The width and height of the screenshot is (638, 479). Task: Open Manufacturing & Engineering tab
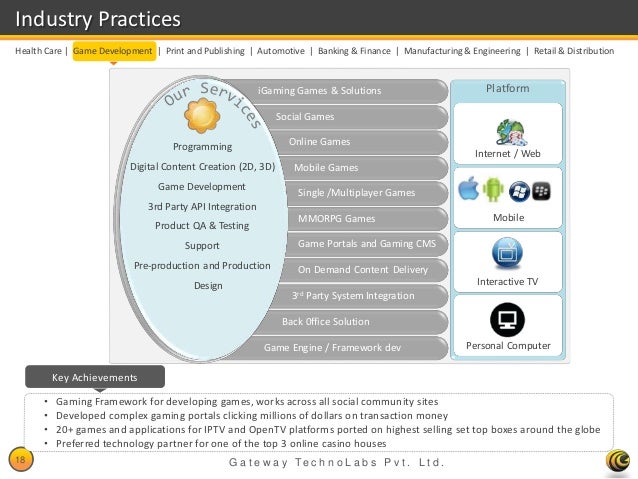point(462,51)
